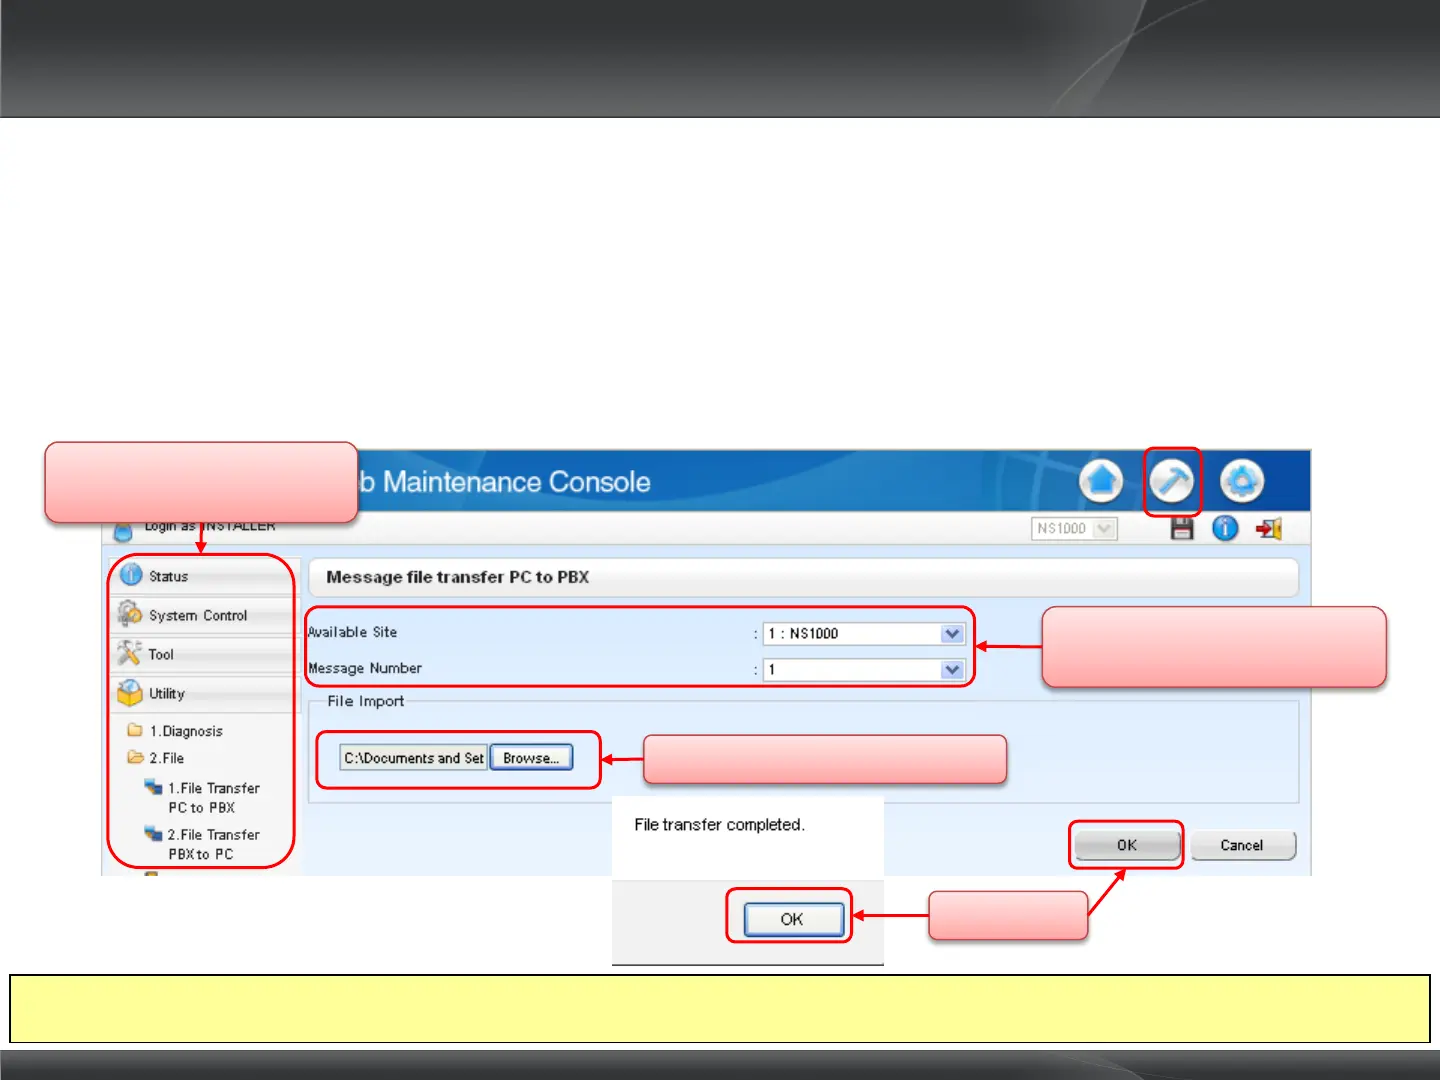Click the Maintenance Console title text
1440x1080 pixels.
click(x=505, y=482)
